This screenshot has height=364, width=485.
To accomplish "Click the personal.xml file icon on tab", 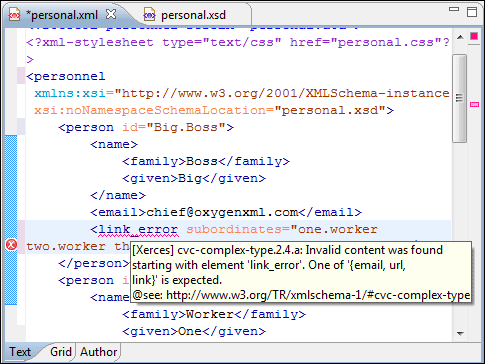I will [14, 15].
